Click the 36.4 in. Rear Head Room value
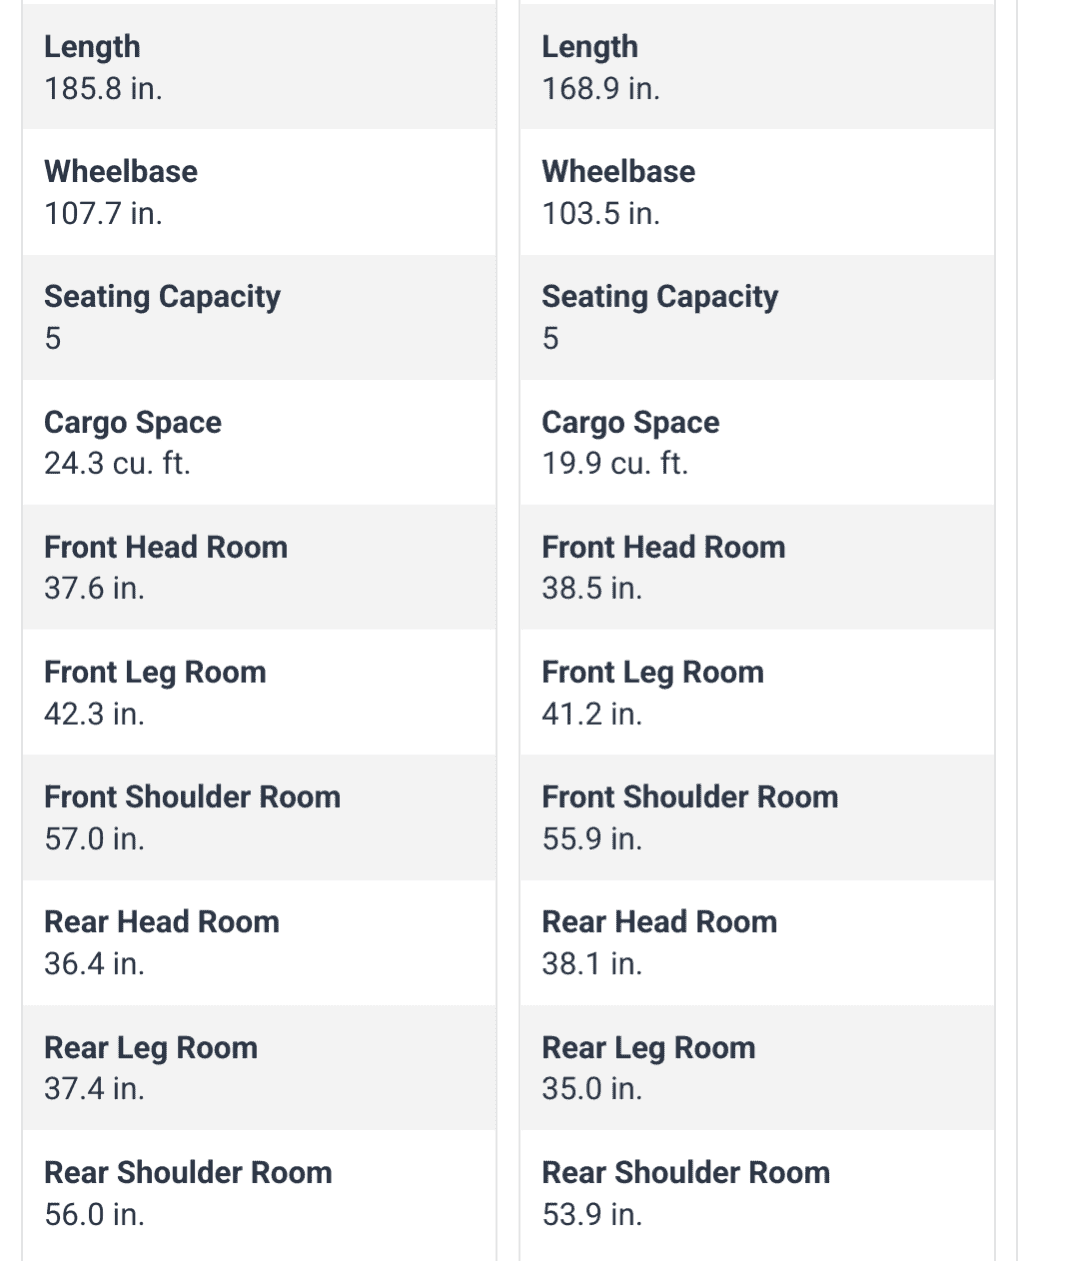This screenshot has width=1079, height=1261. tap(94, 964)
